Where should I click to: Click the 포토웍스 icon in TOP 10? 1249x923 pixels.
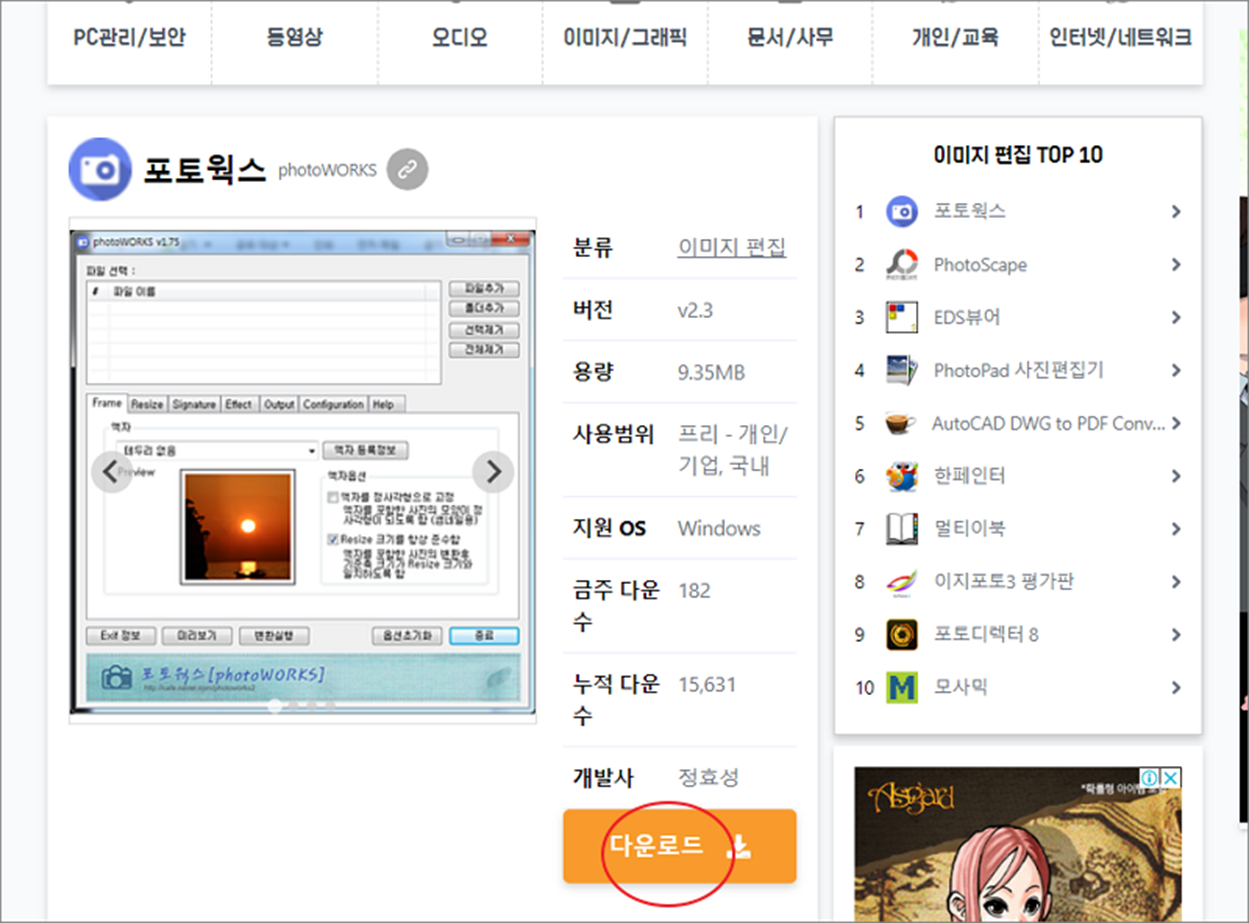[x=902, y=212]
